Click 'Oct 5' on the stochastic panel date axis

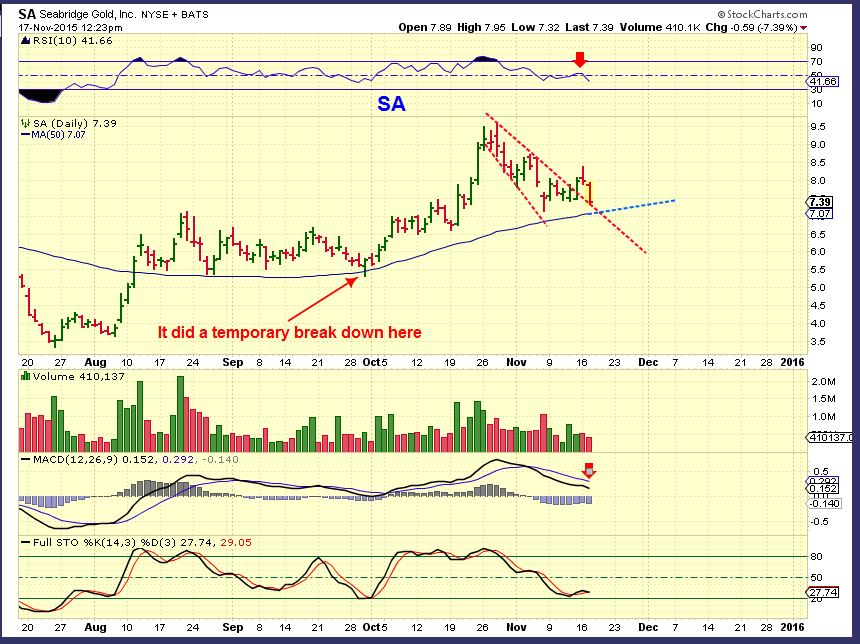[x=375, y=627]
